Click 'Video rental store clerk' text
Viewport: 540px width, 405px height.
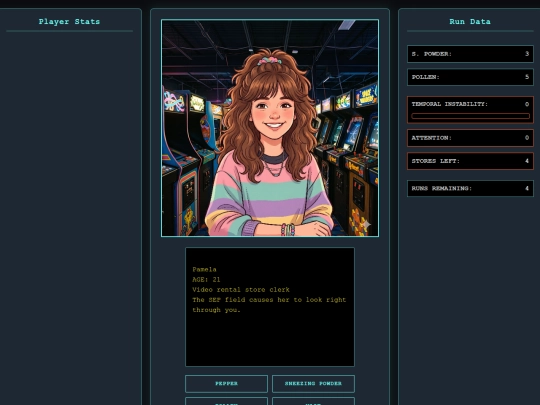(x=241, y=290)
